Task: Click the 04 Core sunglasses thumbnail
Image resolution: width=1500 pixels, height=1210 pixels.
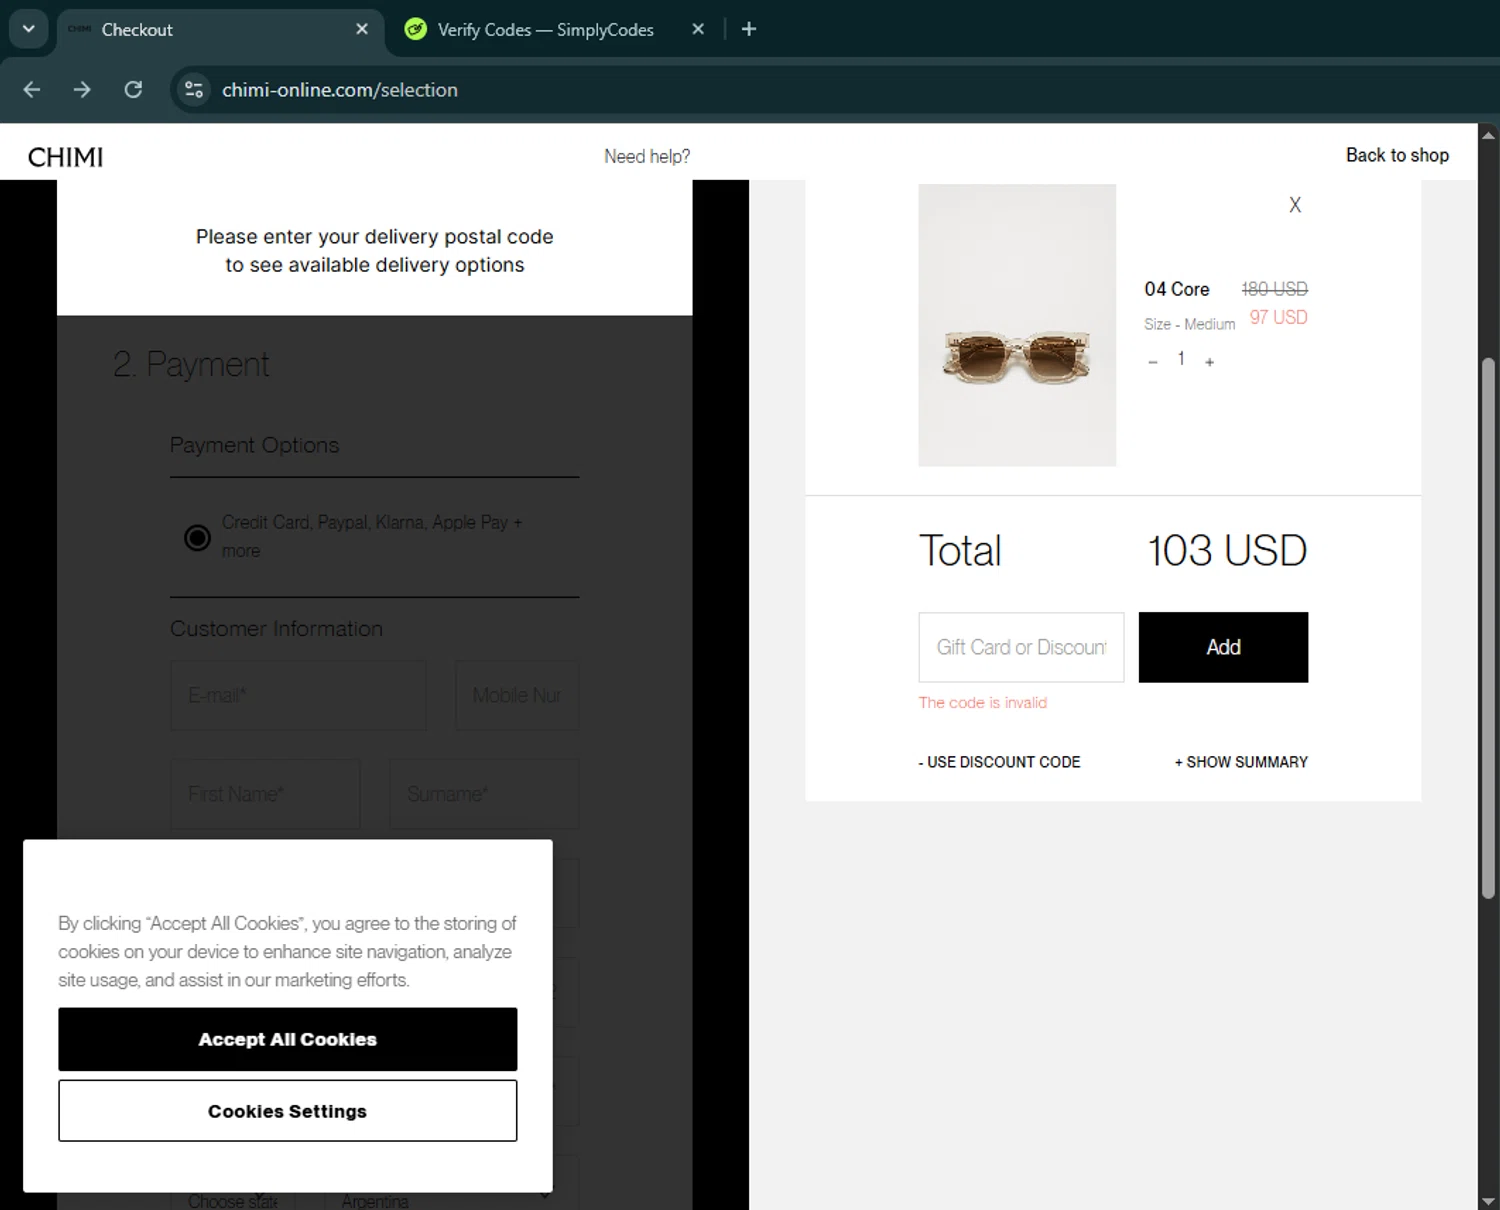Action: 1017,325
